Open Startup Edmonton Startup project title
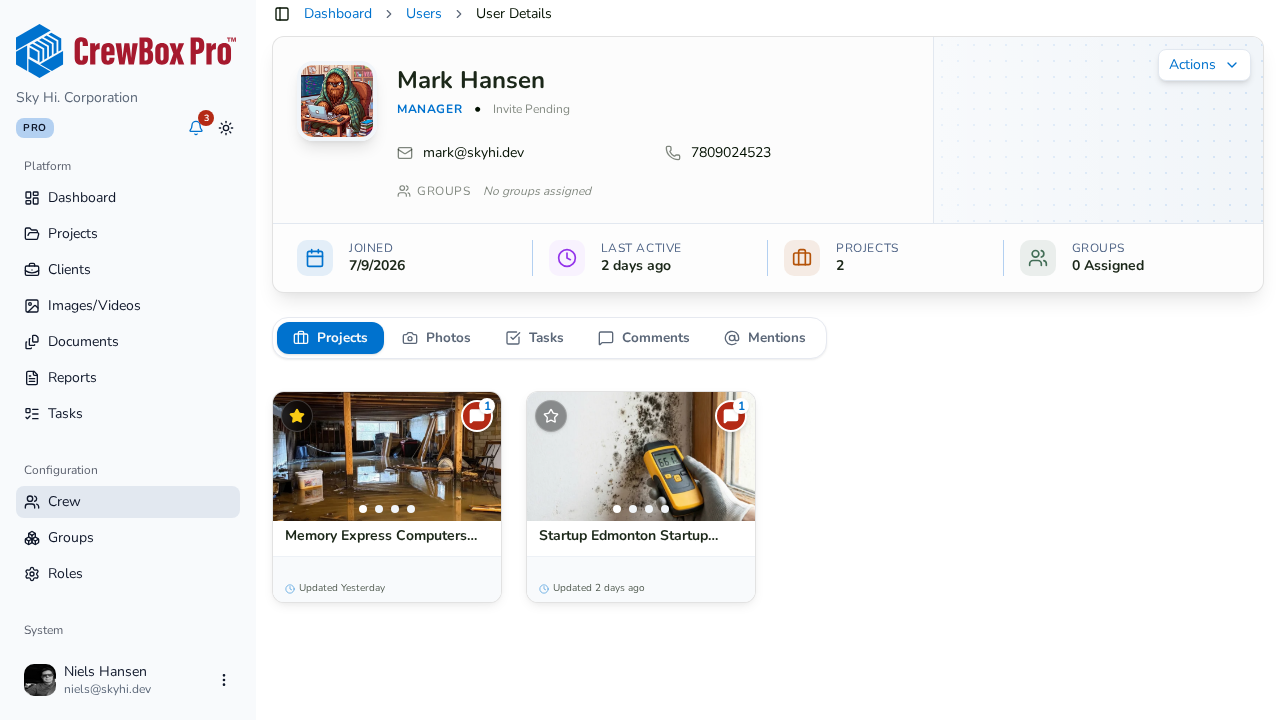Viewport: 1280px width, 720px height. tap(629, 536)
